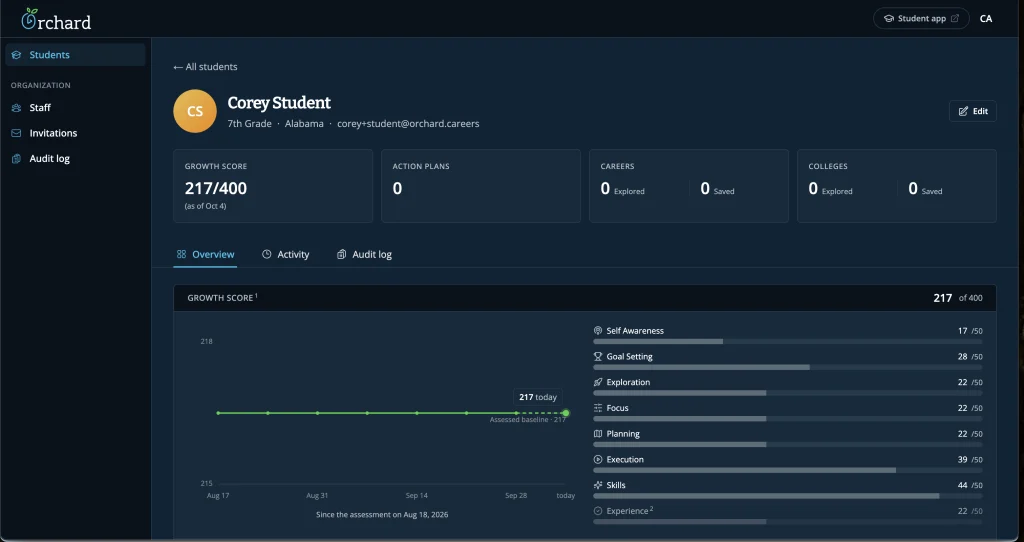Viewport: 1024px width, 542px height.
Task: Click the Focus sliders icon
Action: click(598, 408)
